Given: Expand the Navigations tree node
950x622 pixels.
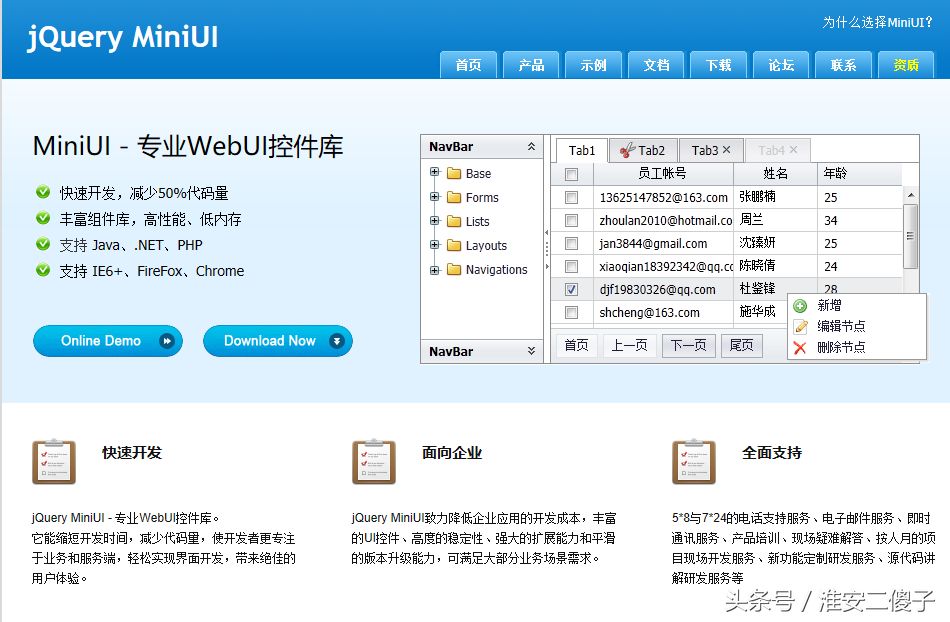Looking at the screenshot, I should (434, 270).
